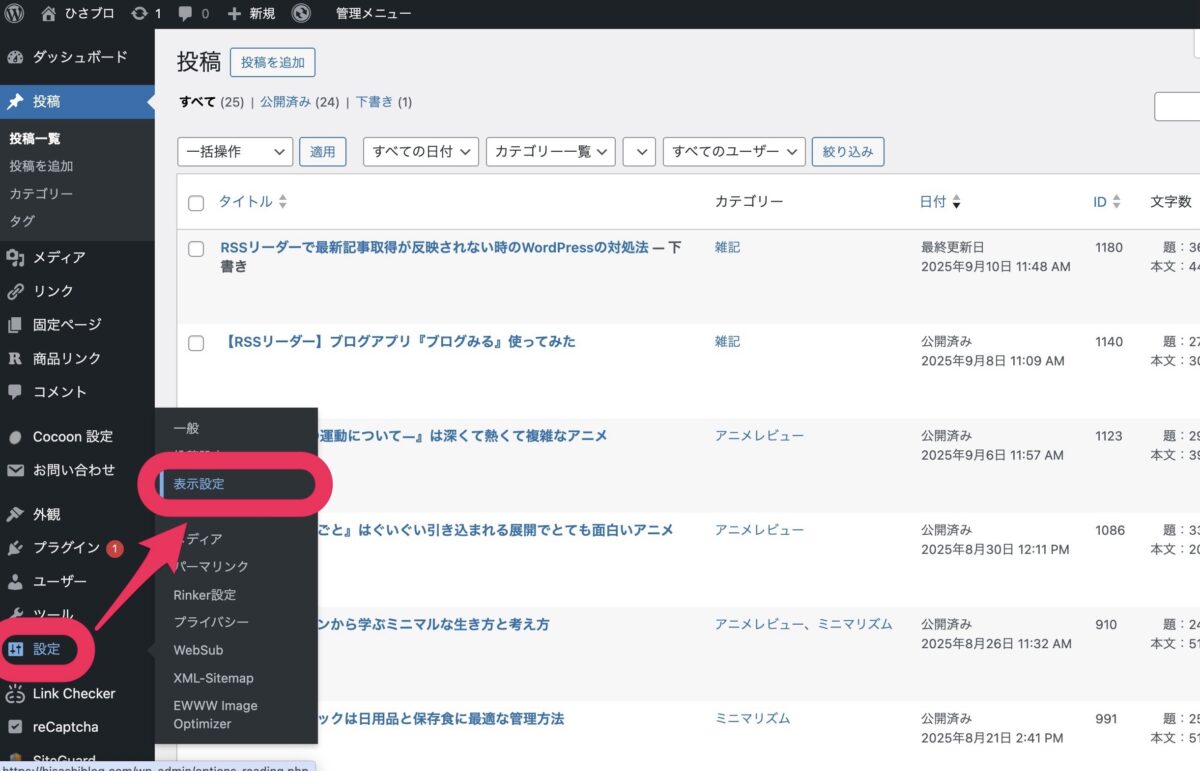Check the box for RSSリーダーで最新記事取得 post

point(196,249)
